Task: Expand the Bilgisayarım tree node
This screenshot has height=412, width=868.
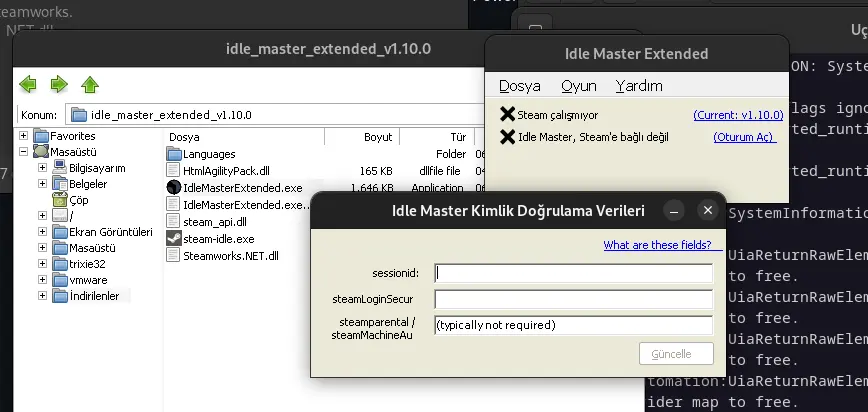Action: click(42, 167)
